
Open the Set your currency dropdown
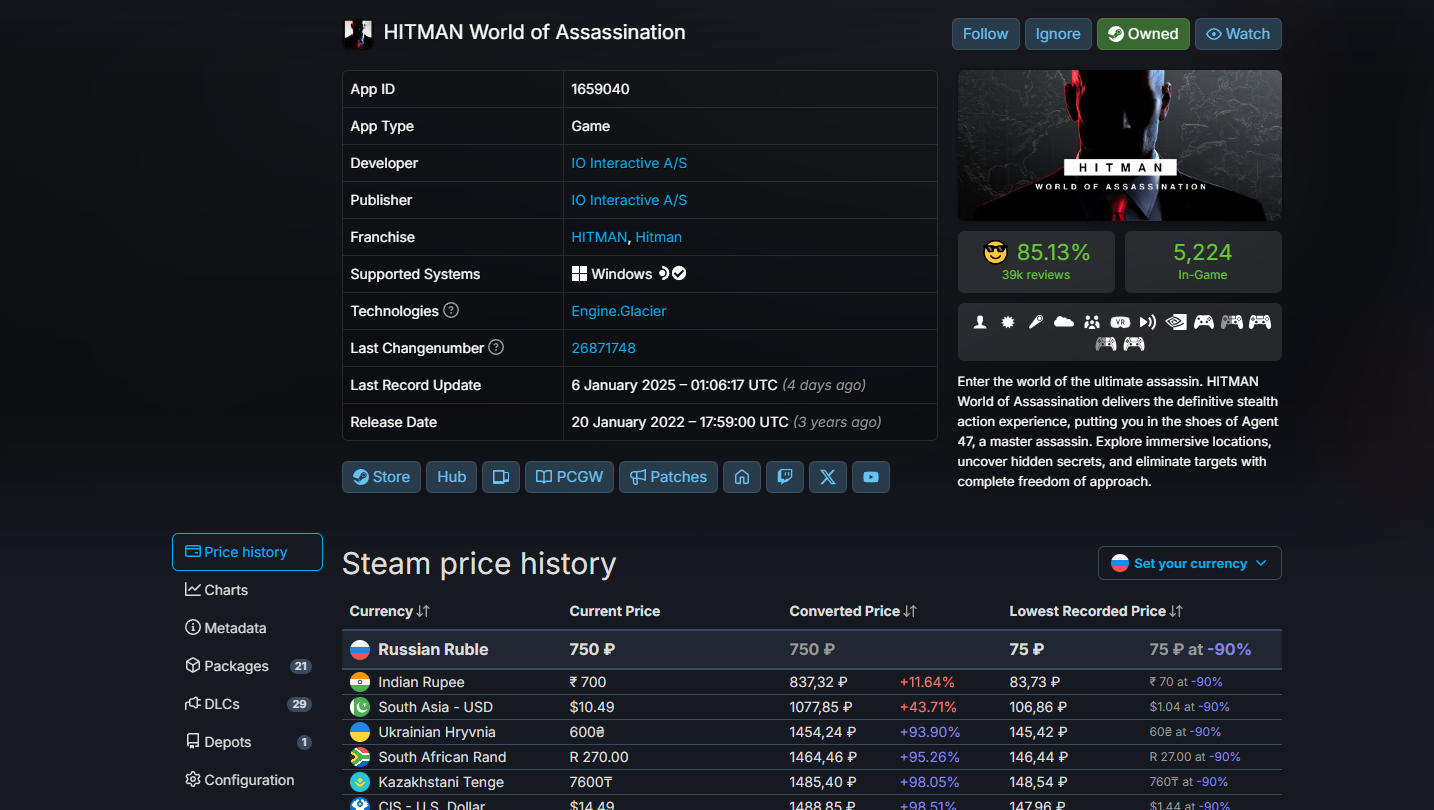coord(1190,563)
